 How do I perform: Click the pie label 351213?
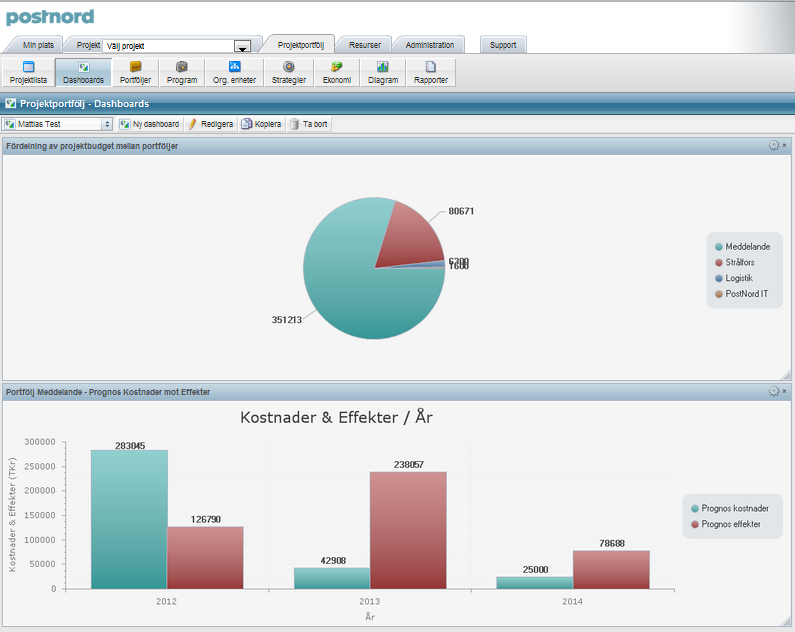tap(286, 320)
